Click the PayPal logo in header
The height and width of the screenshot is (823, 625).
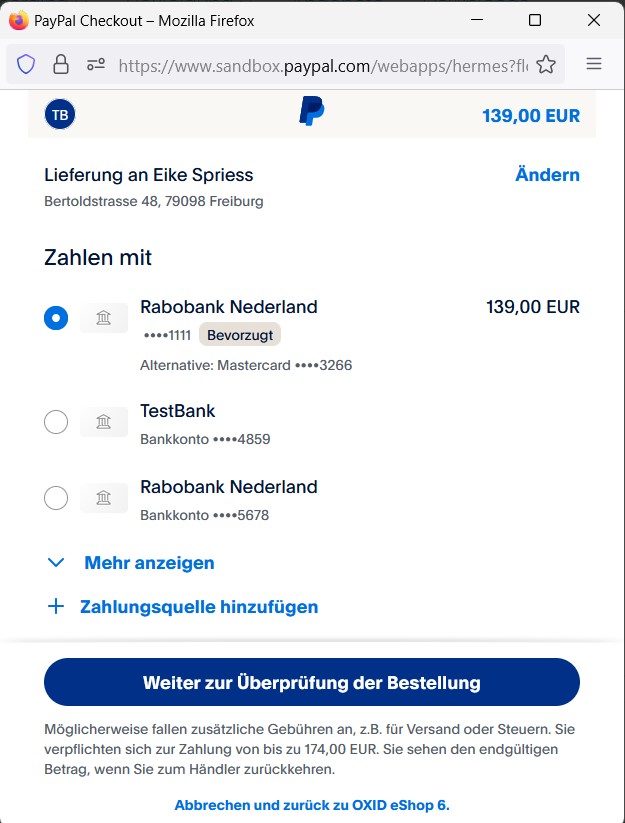click(311, 112)
